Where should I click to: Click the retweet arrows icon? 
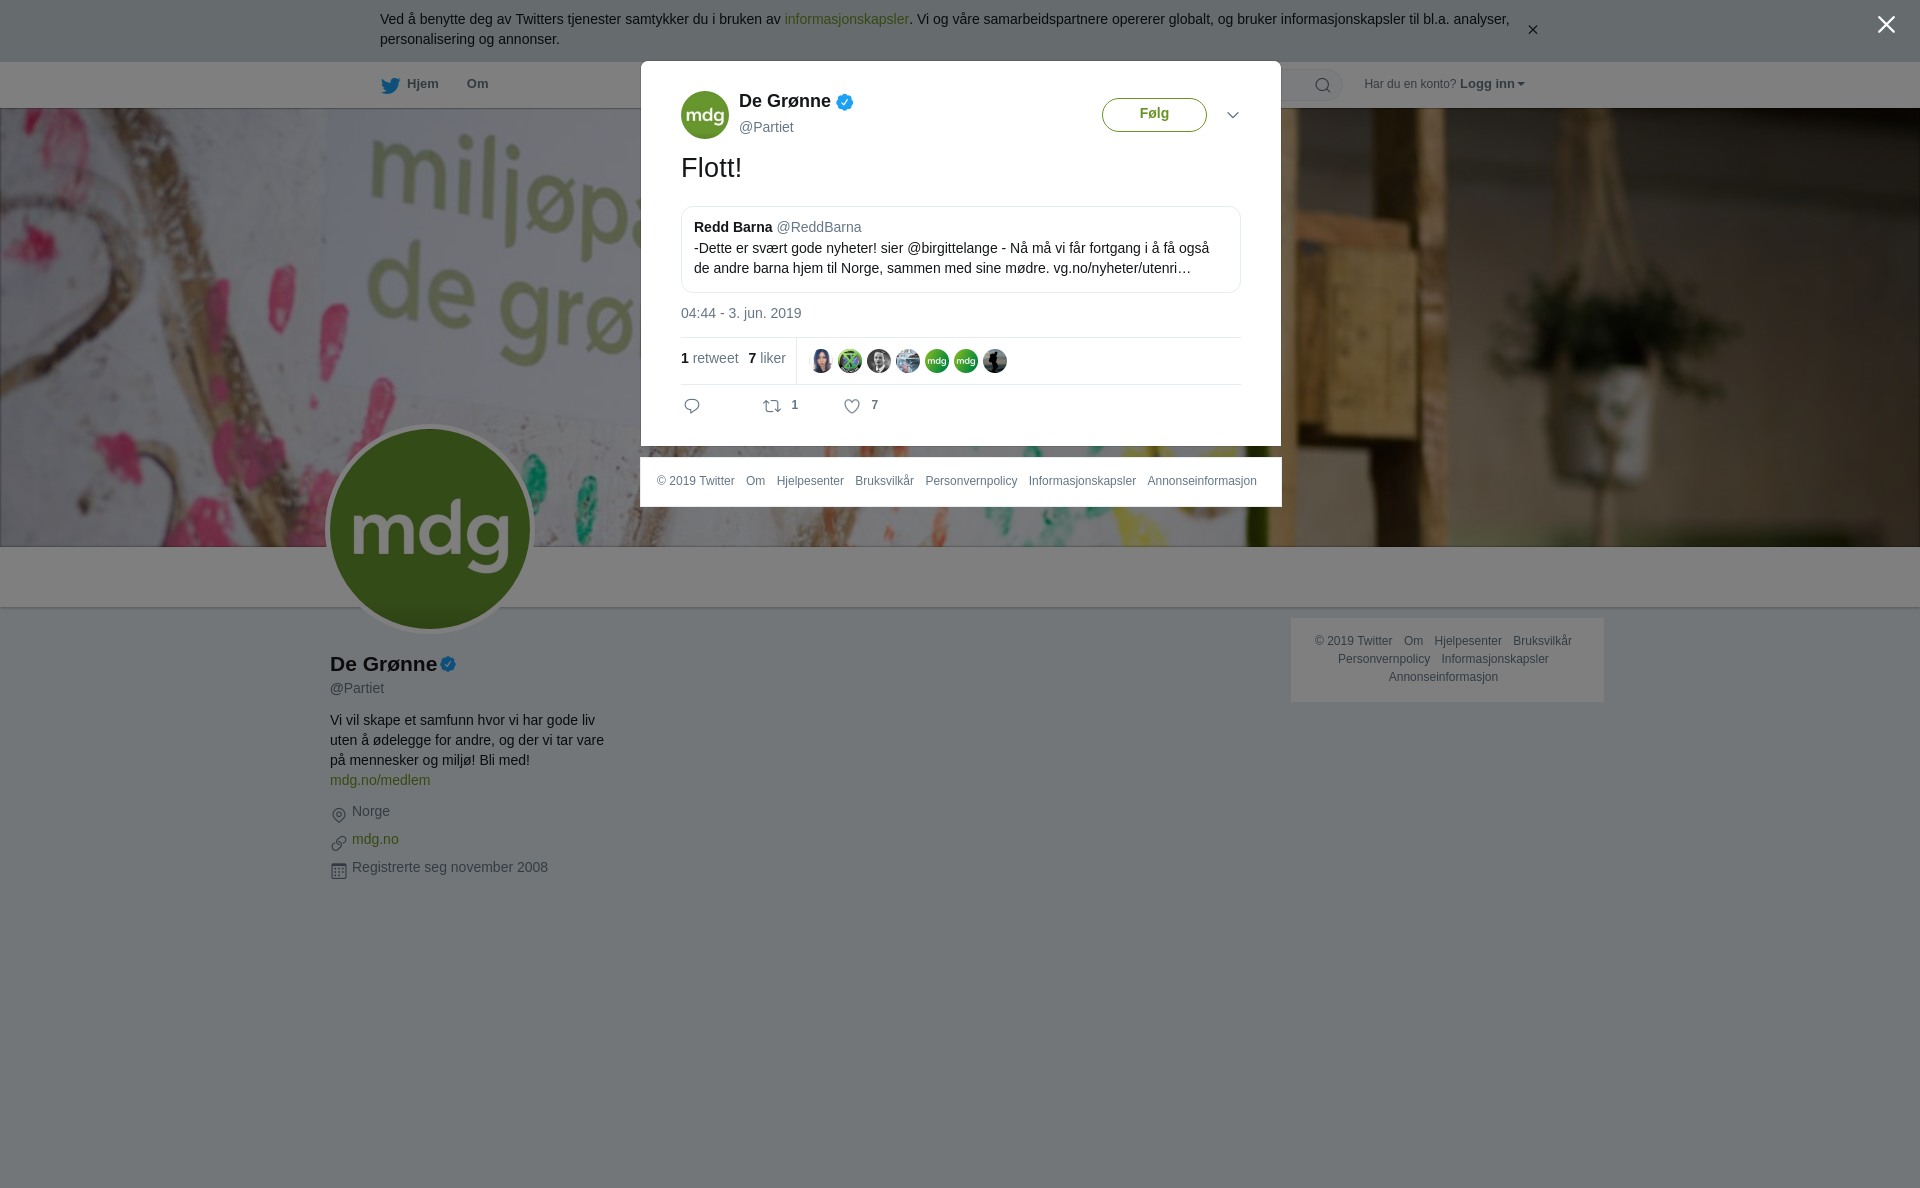(772, 406)
